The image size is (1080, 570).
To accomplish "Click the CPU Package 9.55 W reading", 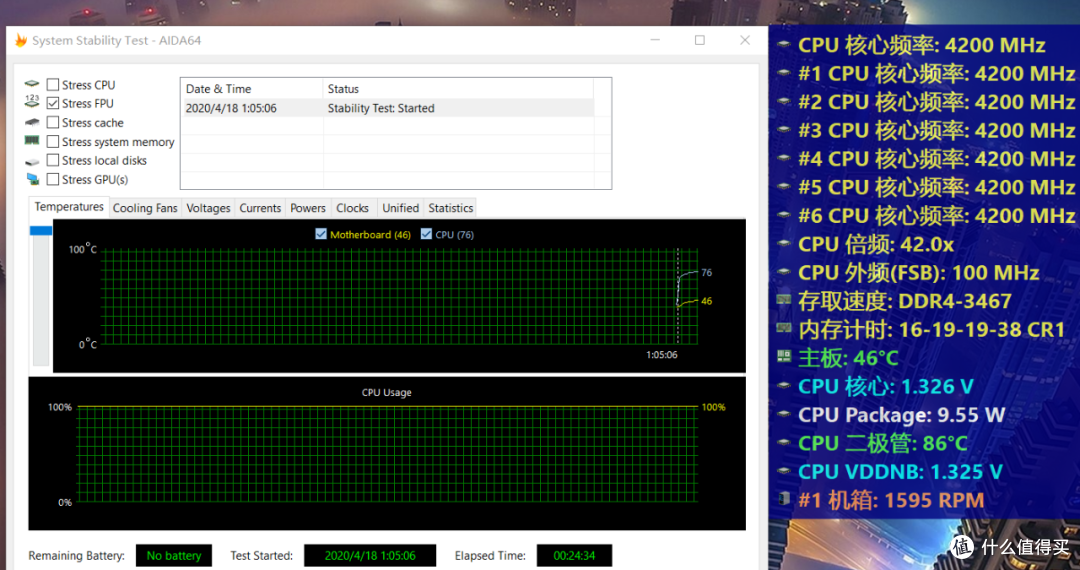I will (x=902, y=414).
